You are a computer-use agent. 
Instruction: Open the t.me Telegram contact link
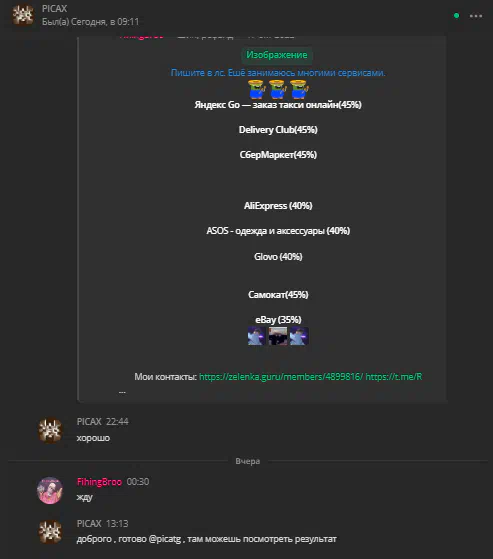(394, 376)
